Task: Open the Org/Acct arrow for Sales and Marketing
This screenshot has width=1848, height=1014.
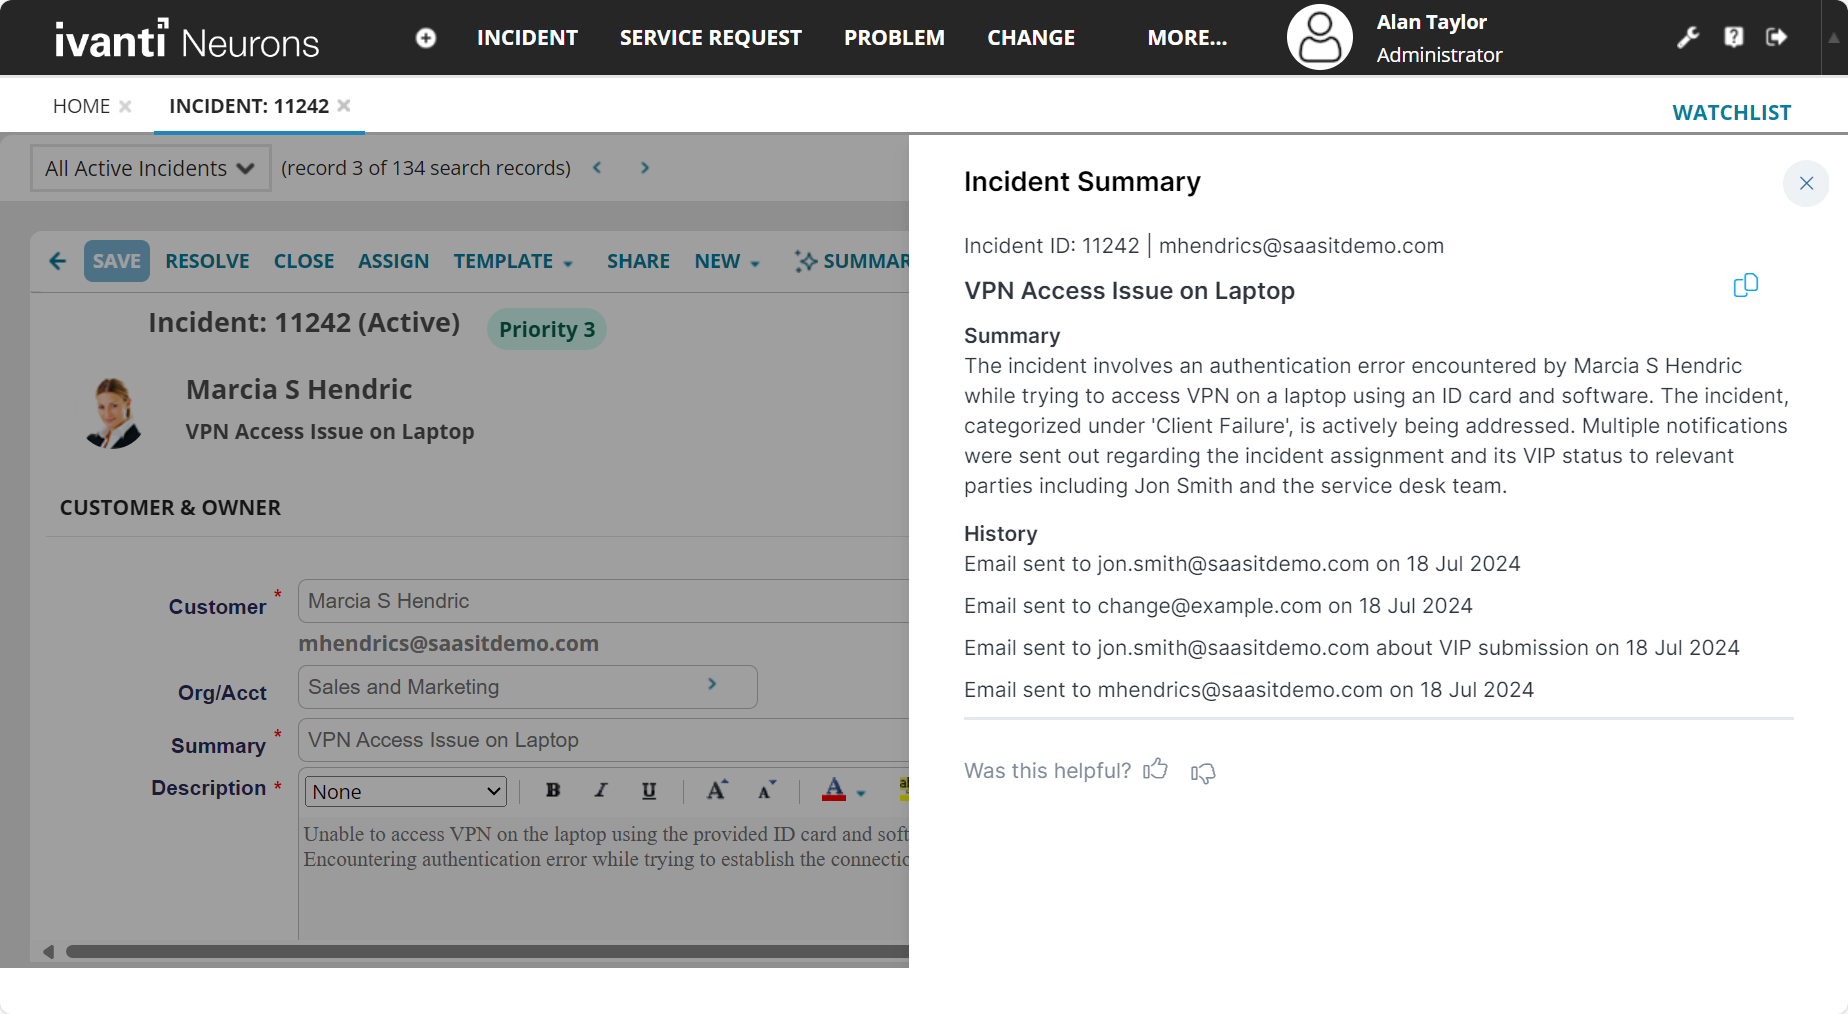Action: coord(712,684)
